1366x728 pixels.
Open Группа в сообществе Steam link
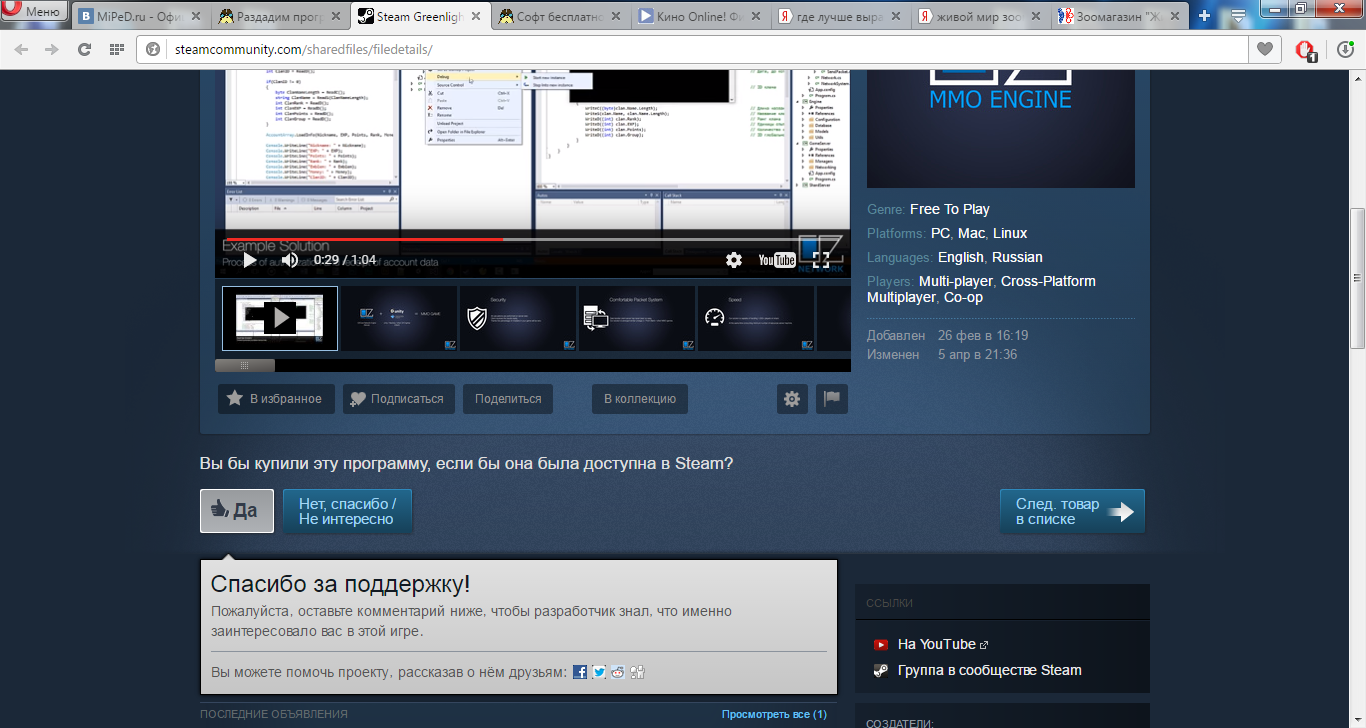pyautogui.click(x=990, y=670)
